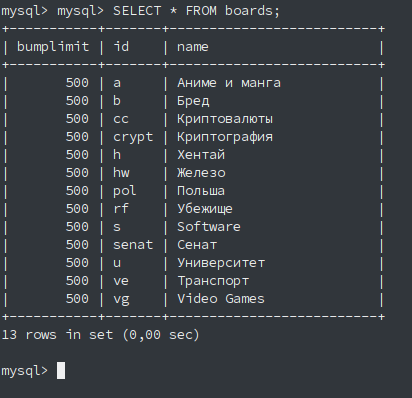This screenshot has width=412, height=398.
Task: Click the Транспорт board name
Action: point(213,281)
